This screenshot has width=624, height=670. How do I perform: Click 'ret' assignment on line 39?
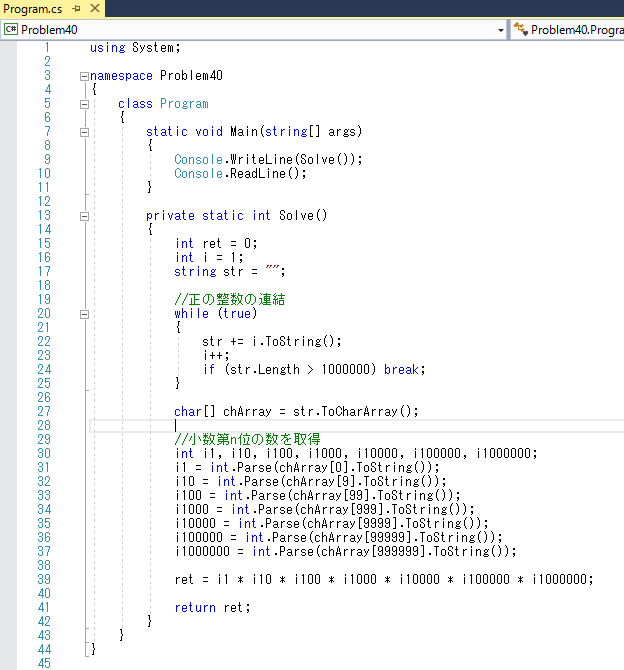tap(184, 579)
